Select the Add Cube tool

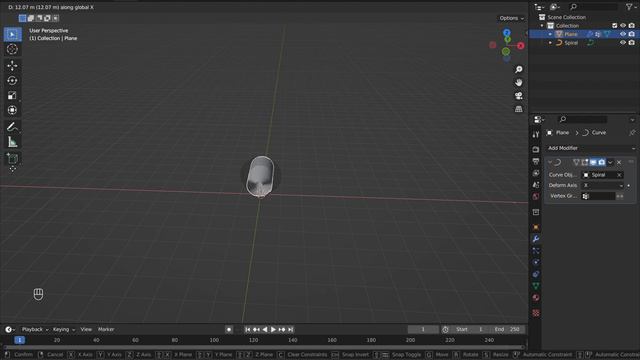coord(12,158)
